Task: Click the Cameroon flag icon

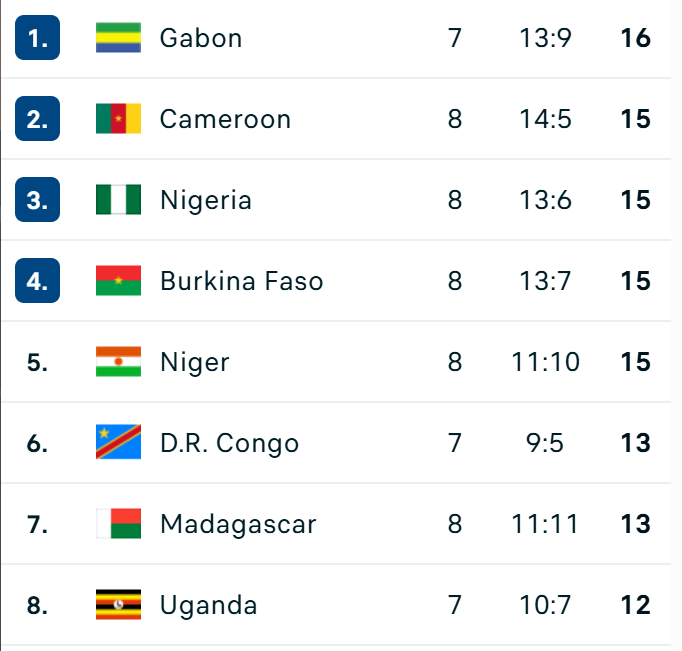Action: coord(118,119)
